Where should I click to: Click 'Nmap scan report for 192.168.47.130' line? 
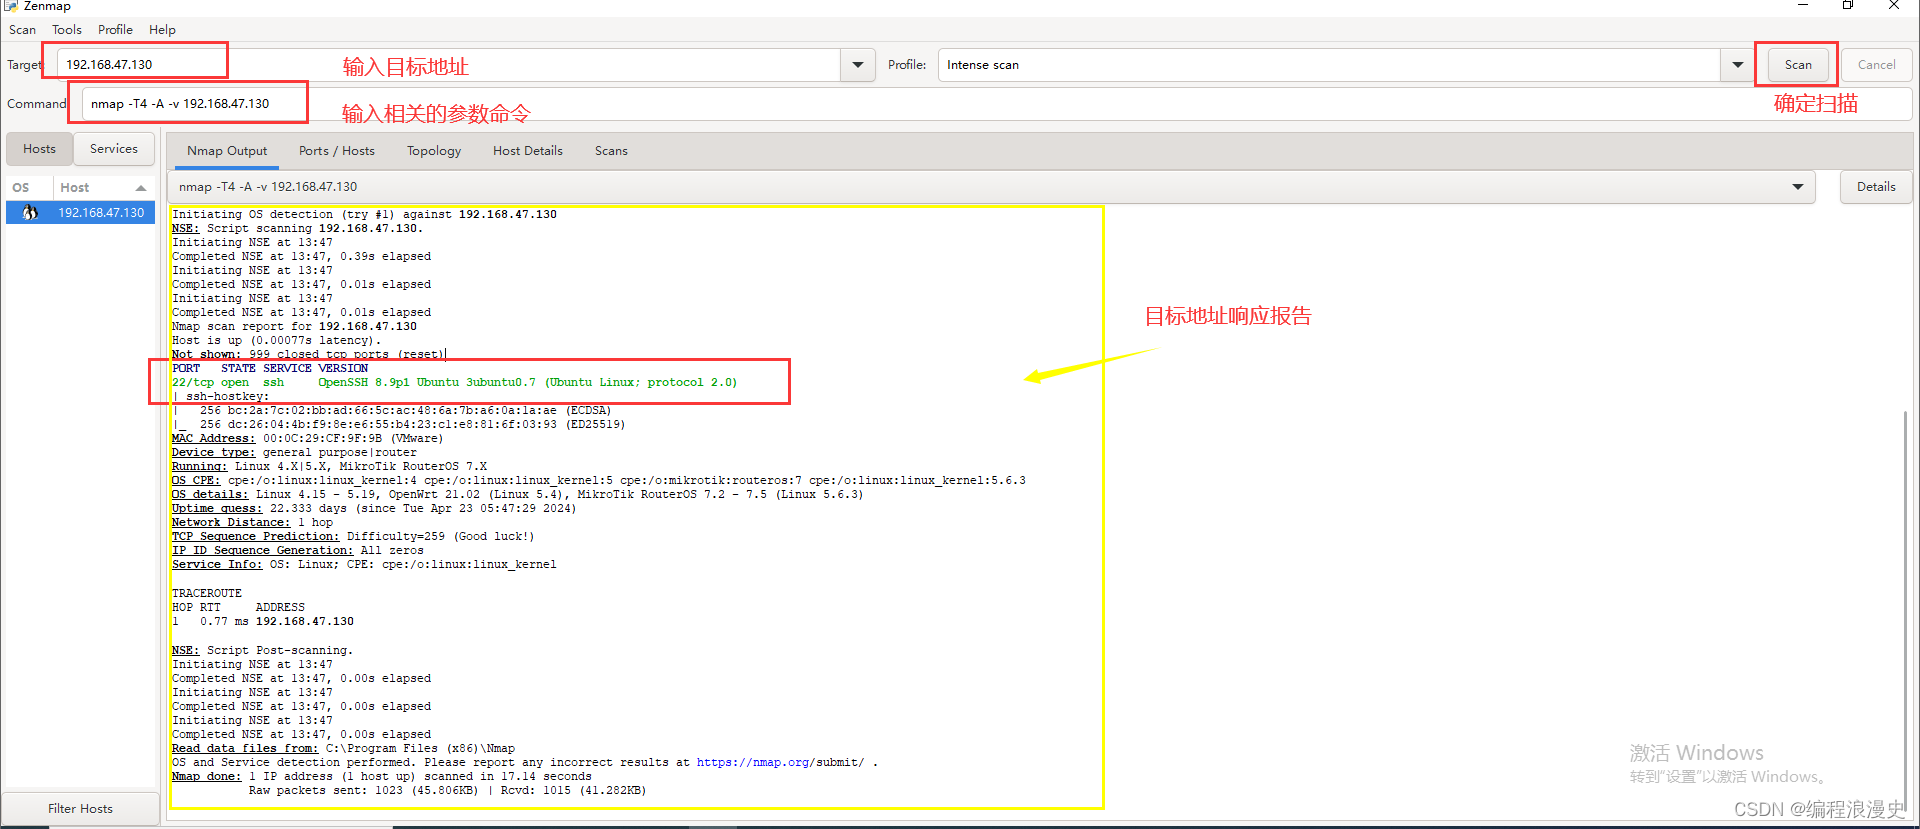point(294,326)
